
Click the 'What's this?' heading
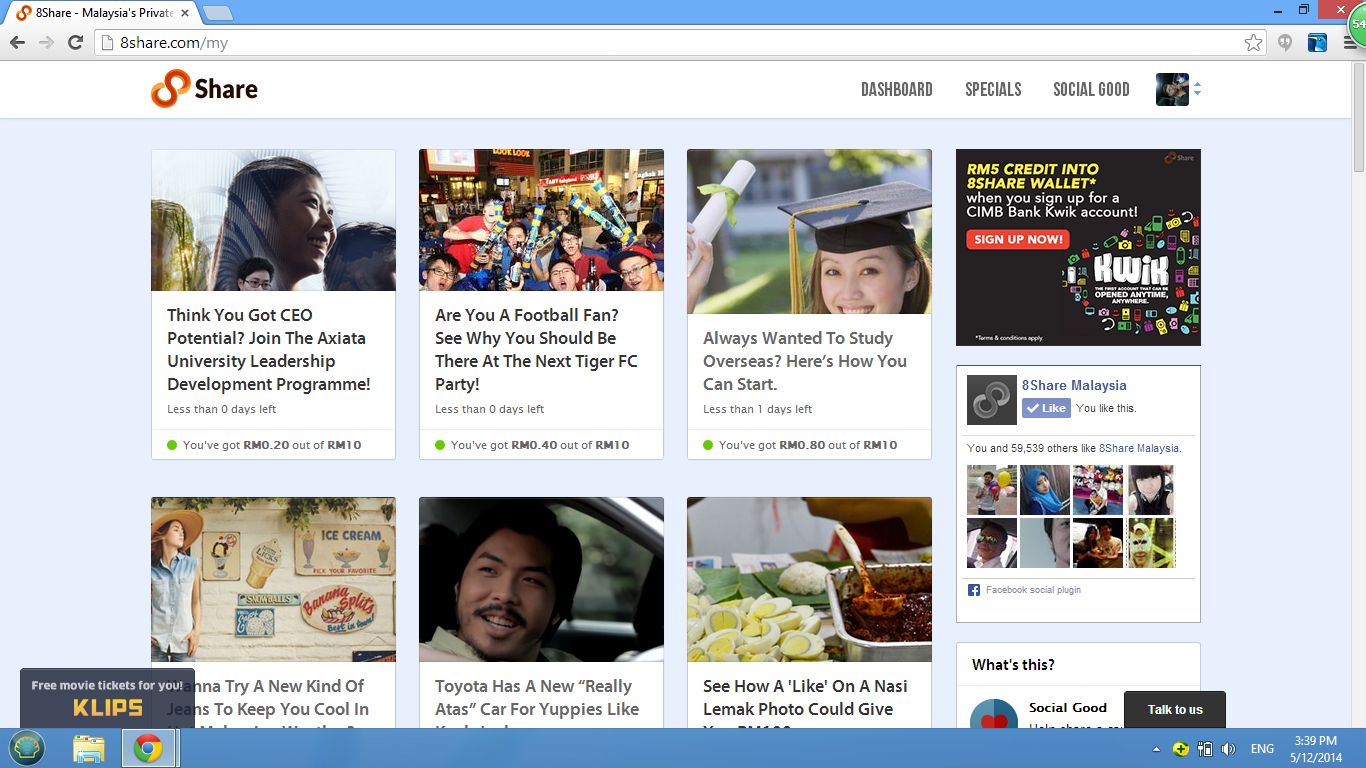click(x=1013, y=665)
